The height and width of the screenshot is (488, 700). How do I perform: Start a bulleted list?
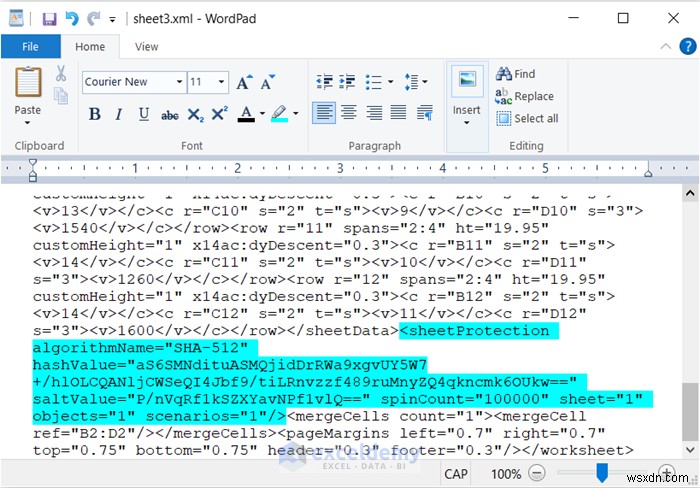point(373,82)
